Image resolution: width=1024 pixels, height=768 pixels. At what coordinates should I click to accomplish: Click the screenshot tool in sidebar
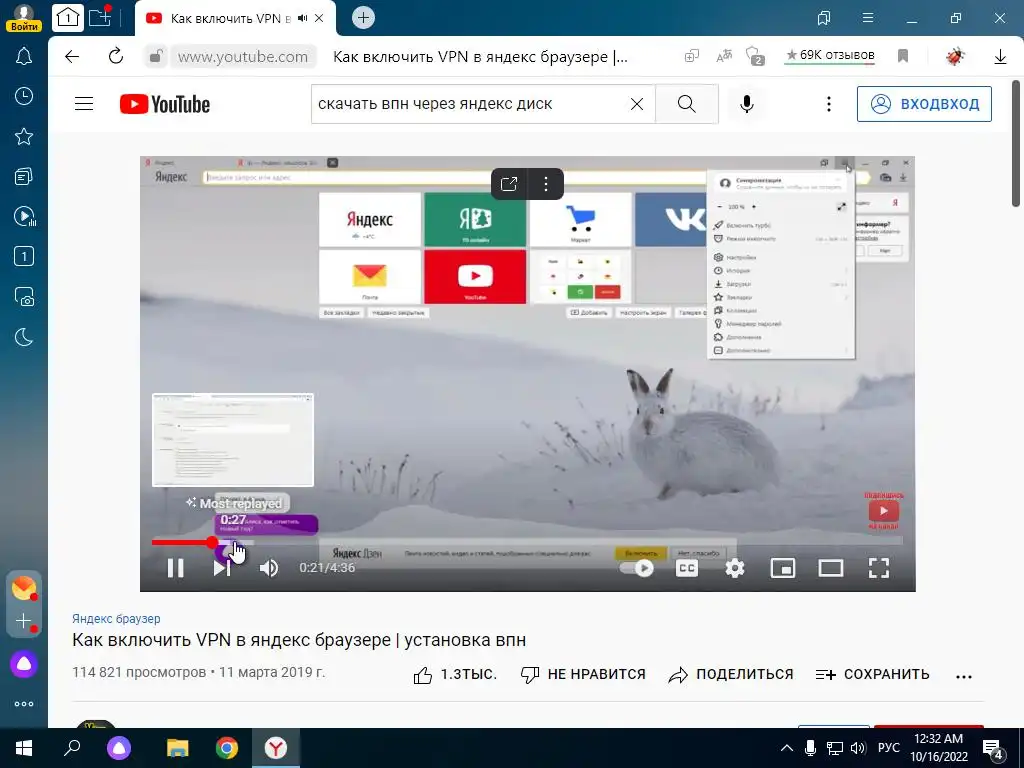pyautogui.click(x=24, y=297)
